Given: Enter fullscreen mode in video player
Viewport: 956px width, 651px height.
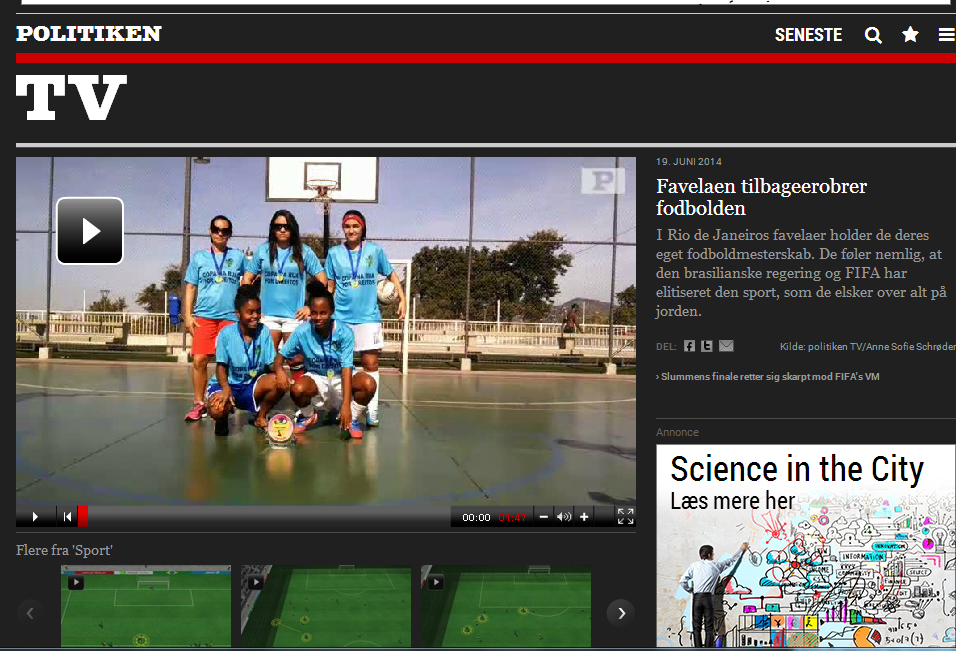Looking at the screenshot, I should [625, 516].
